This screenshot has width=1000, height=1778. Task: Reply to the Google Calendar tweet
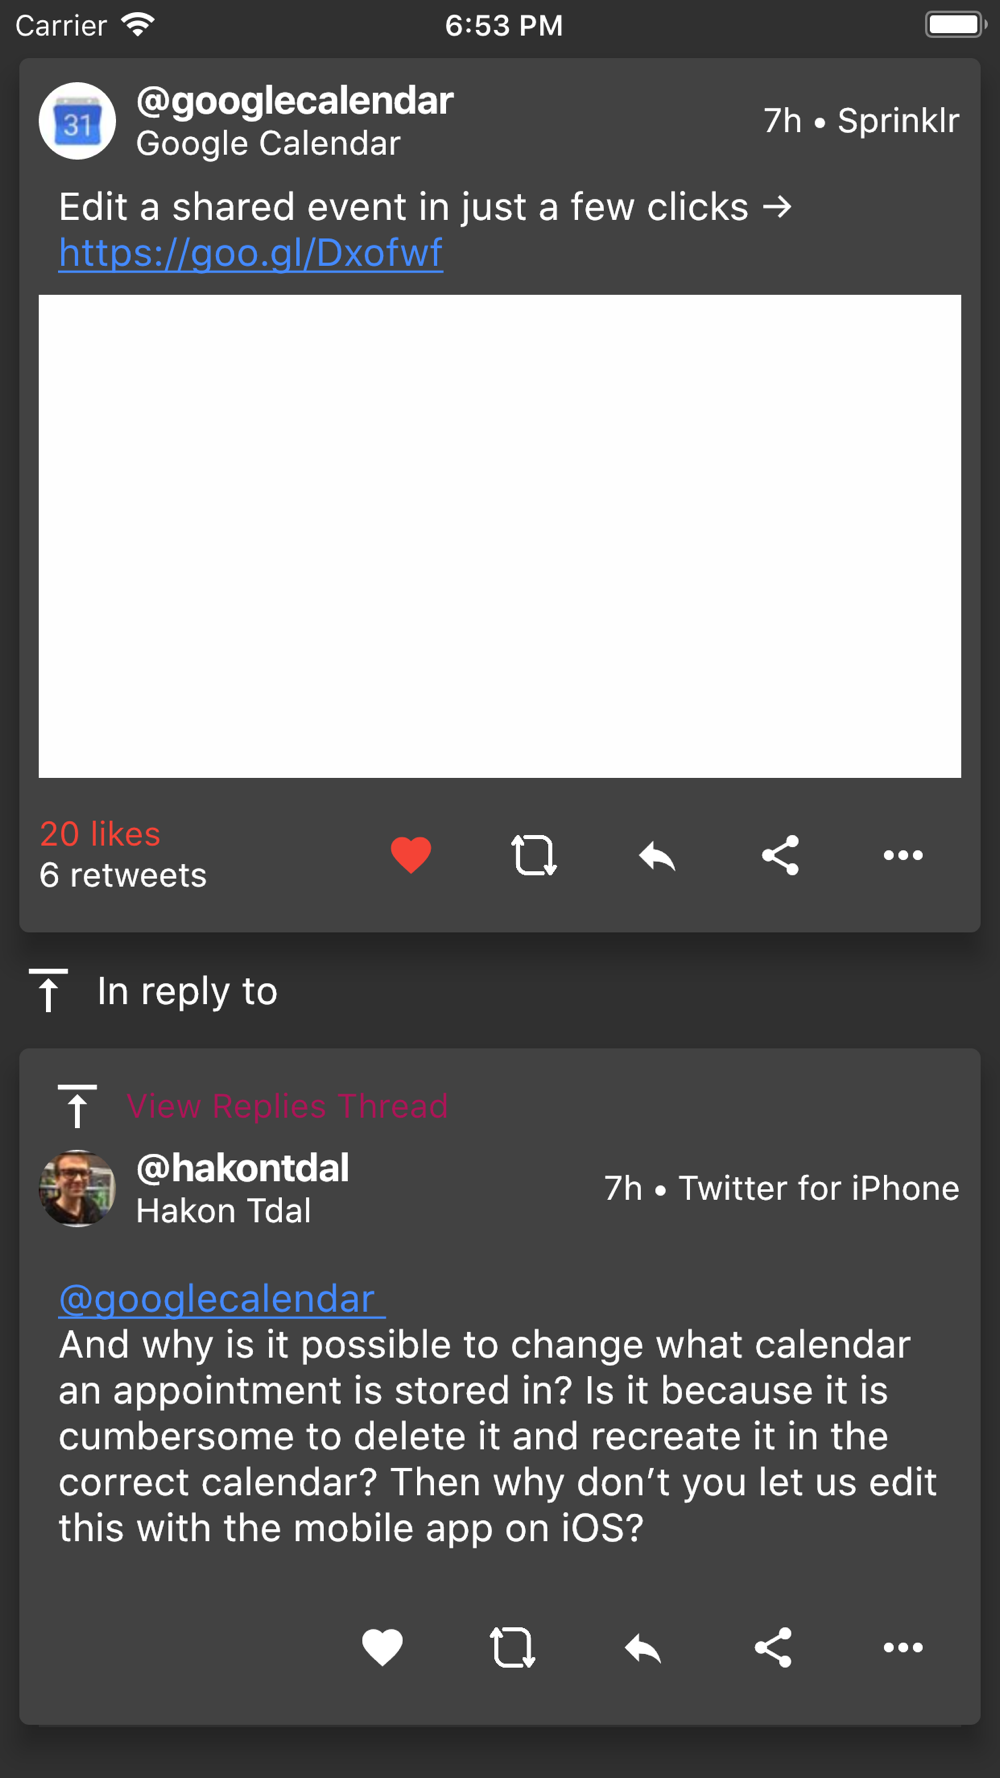click(x=657, y=856)
